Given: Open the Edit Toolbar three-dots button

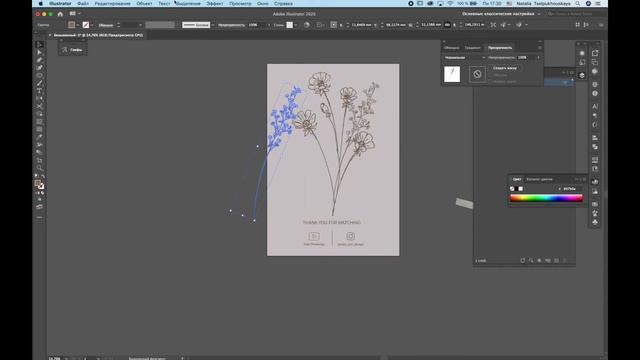Looking at the screenshot, I should [39, 218].
